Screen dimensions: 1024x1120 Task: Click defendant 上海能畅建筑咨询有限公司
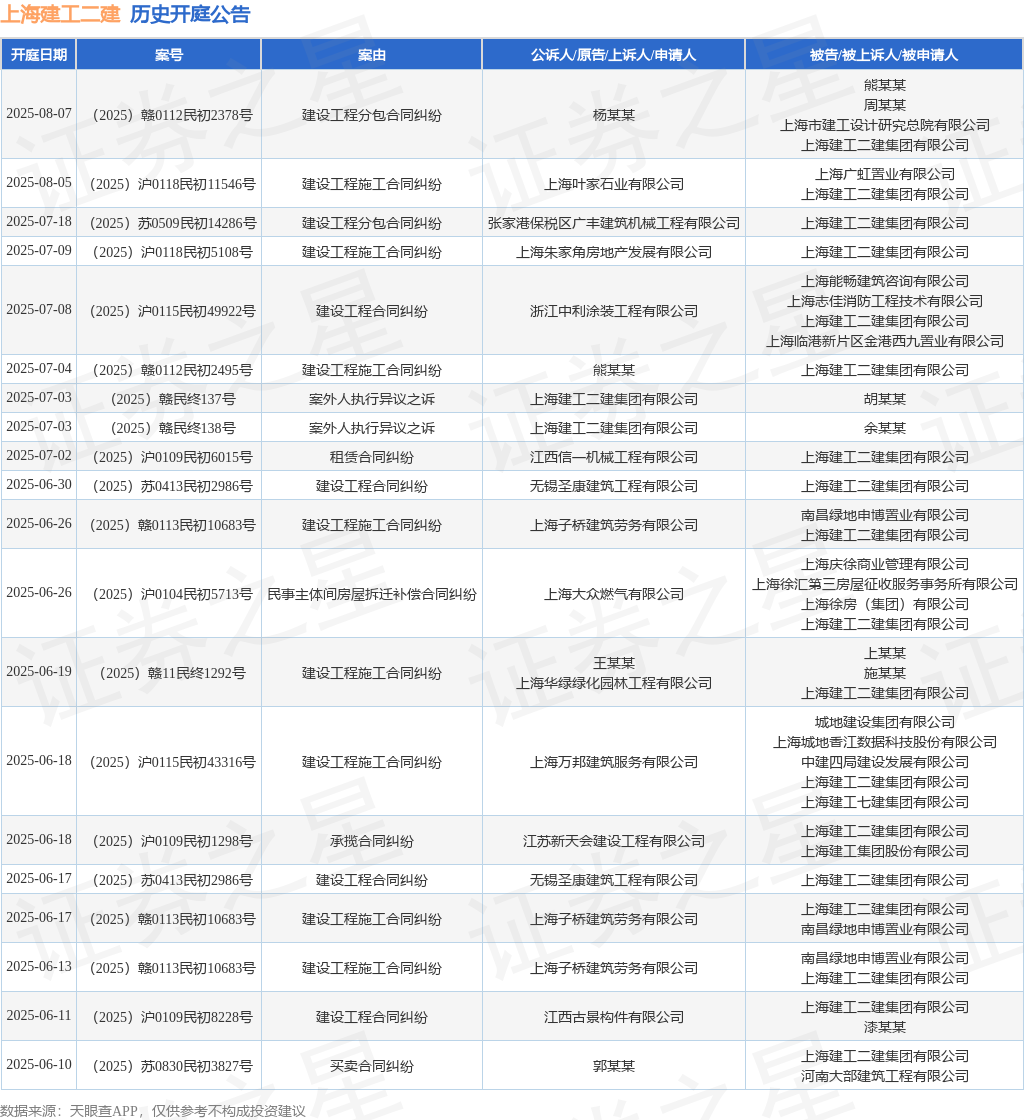pos(885,281)
